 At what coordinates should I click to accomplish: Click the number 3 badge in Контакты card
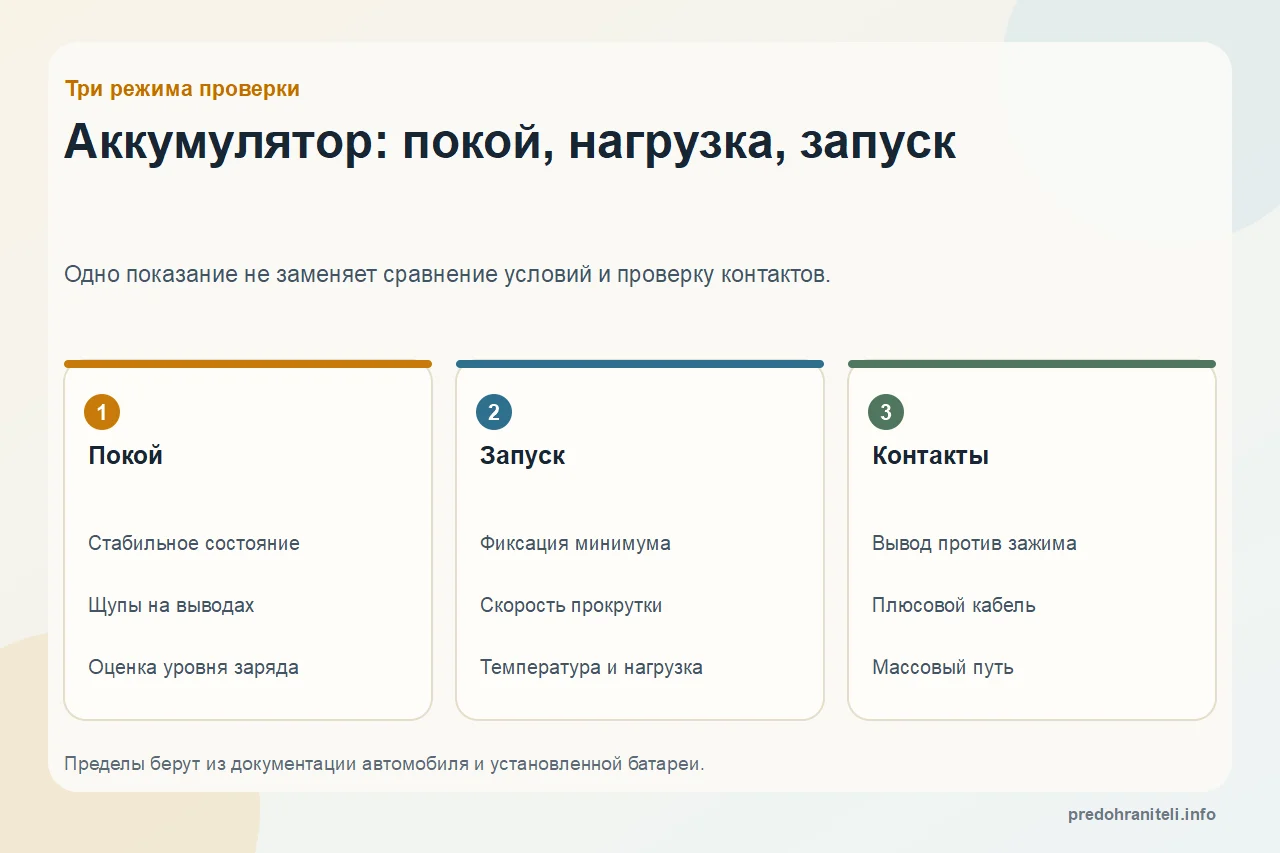click(886, 412)
